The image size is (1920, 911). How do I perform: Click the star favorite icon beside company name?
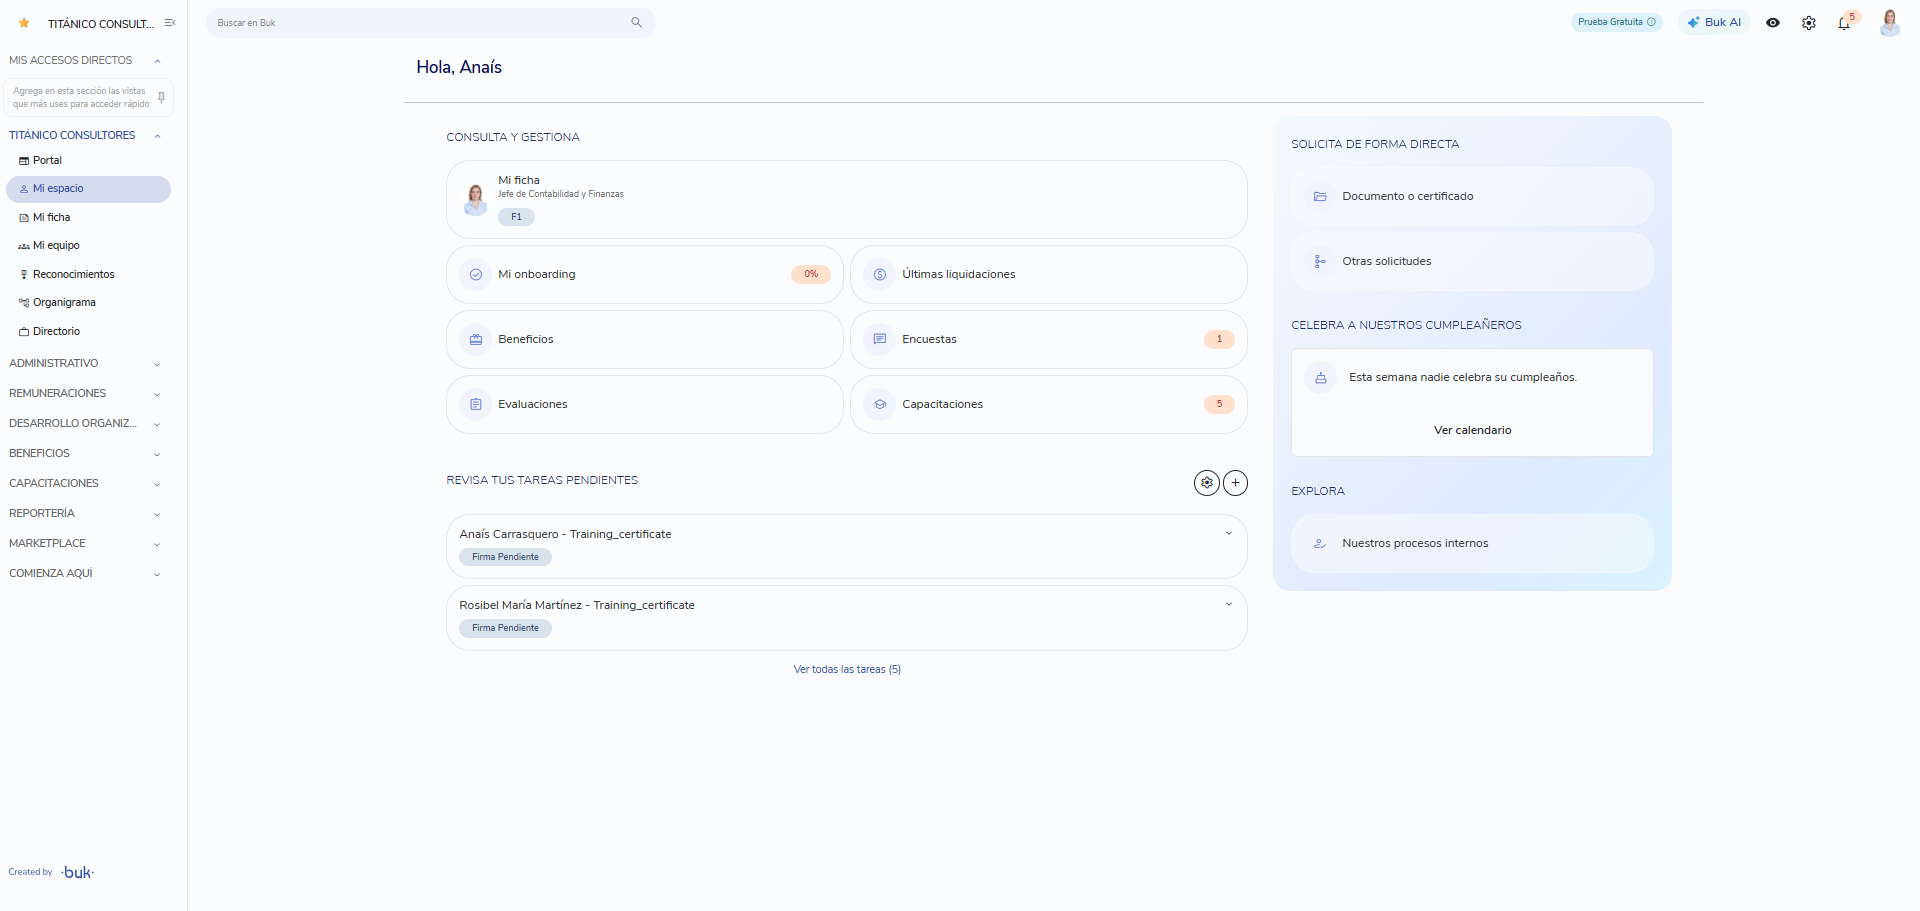click(24, 23)
